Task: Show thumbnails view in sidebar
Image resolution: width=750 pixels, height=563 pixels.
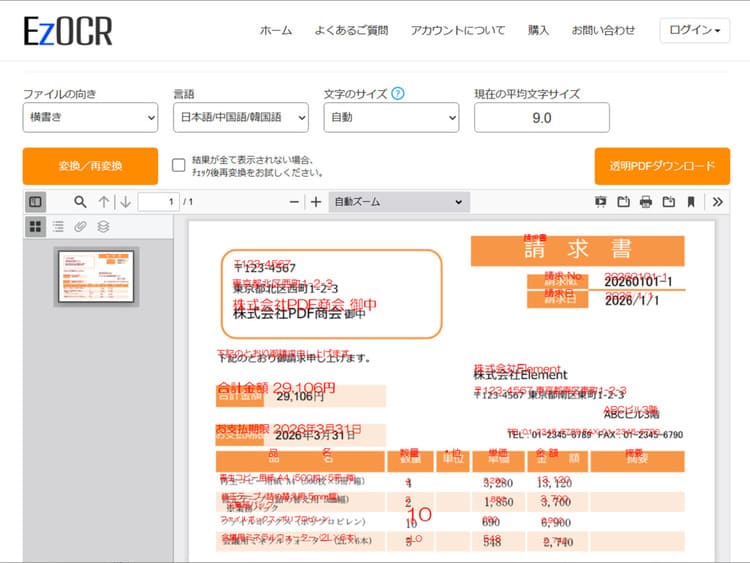Action: click(35, 226)
